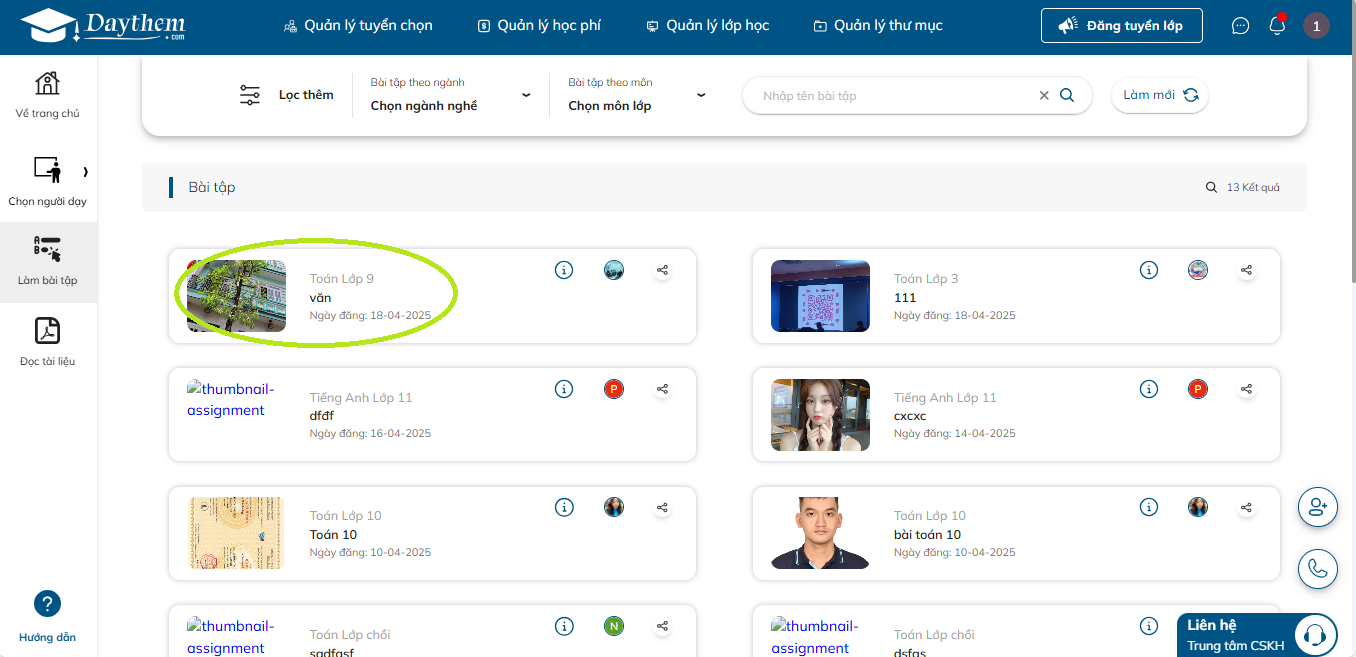Screen dimensions: 1356x657
Task: Click the Tiếng Anh Lớp 11 label above dfđf
Action: [x=361, y=397]
